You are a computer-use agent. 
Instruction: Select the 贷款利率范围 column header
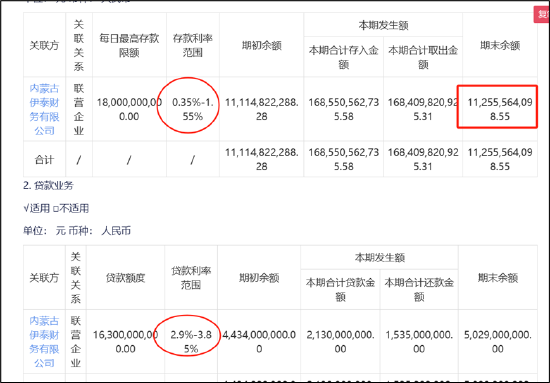tap(191, 278)
